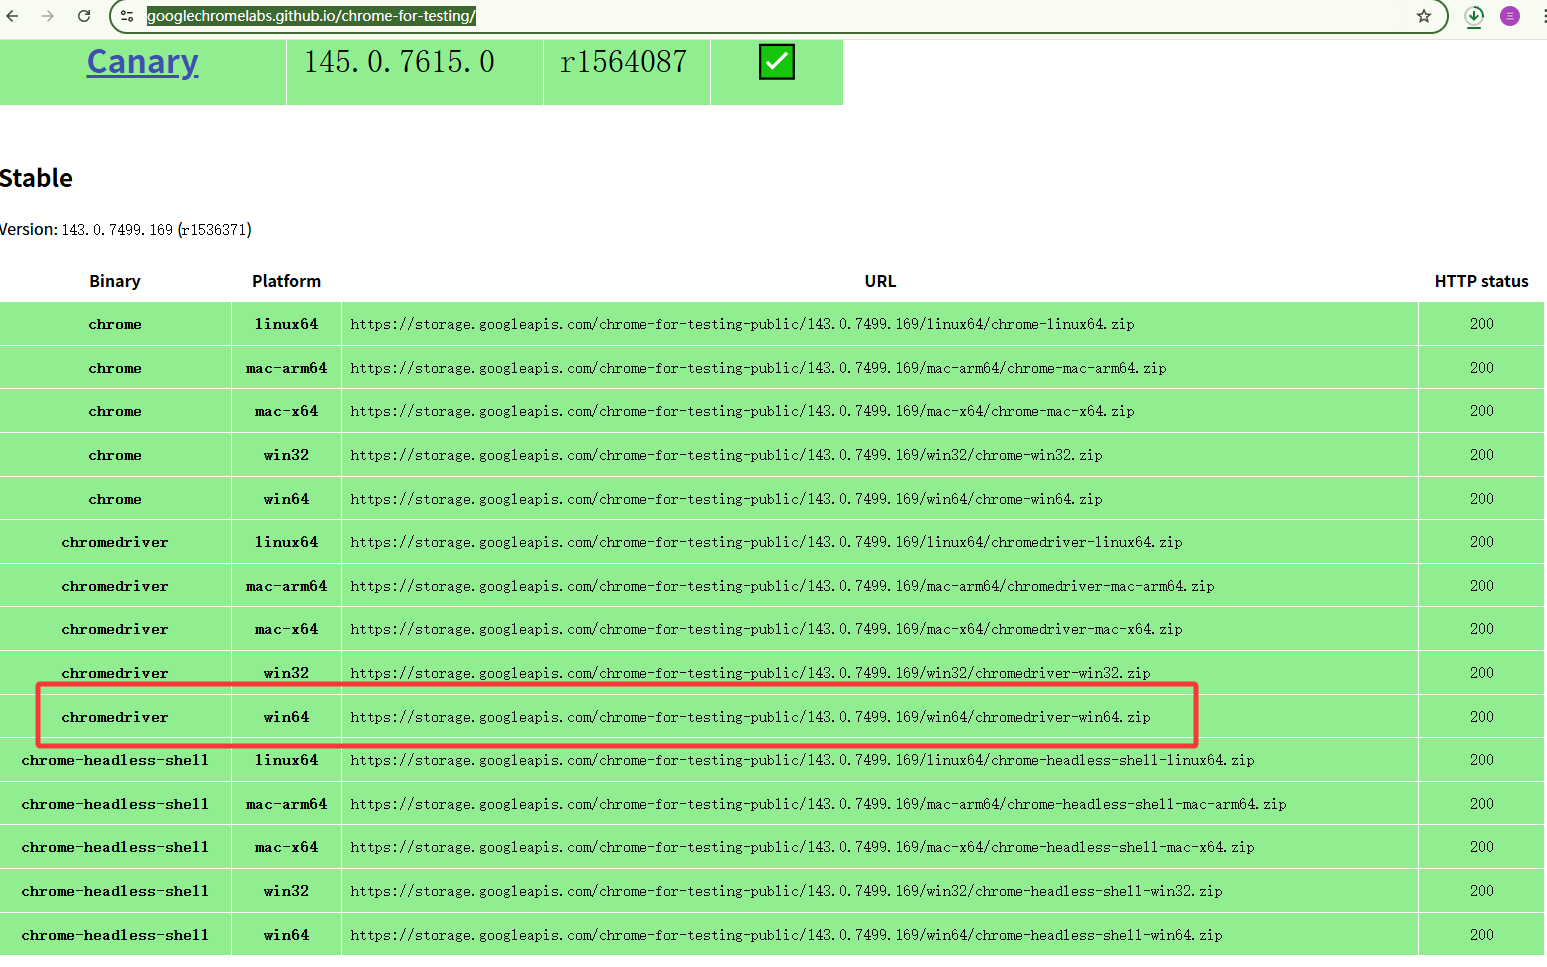Select the chrome-headless-shell-win64.zip URL

[786, 935]
